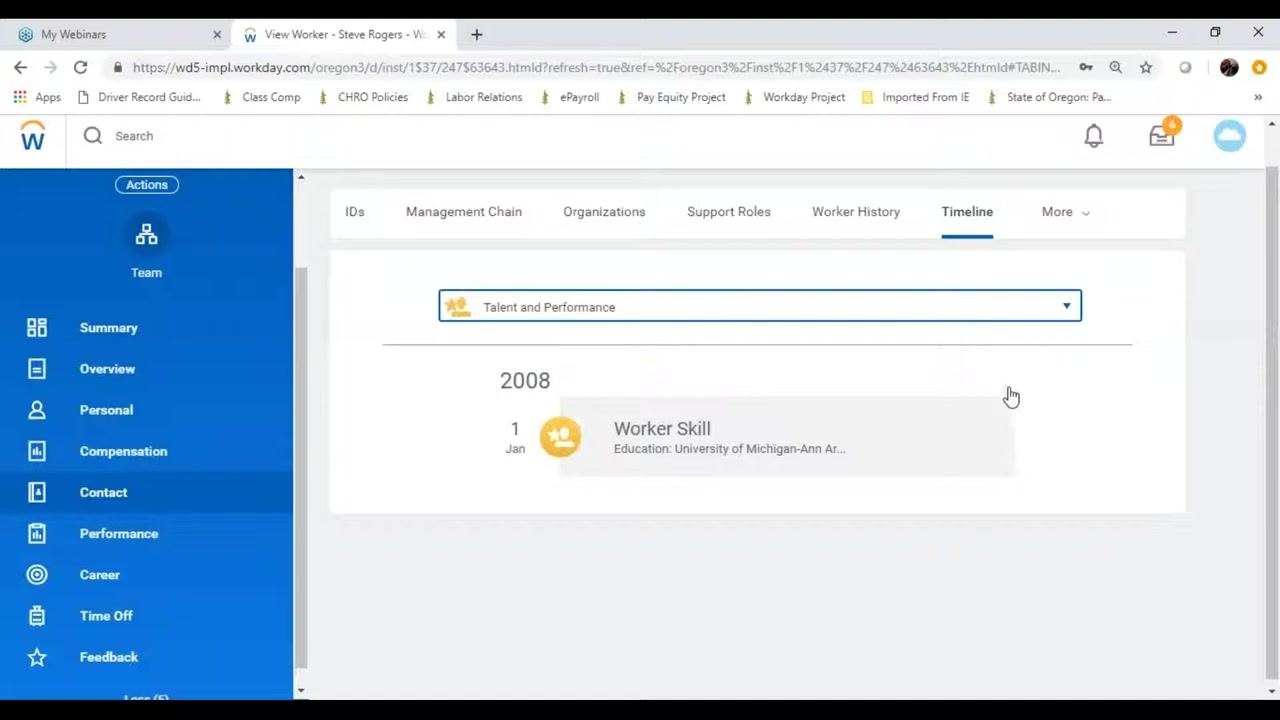Click the Actions button

(147, 185)
